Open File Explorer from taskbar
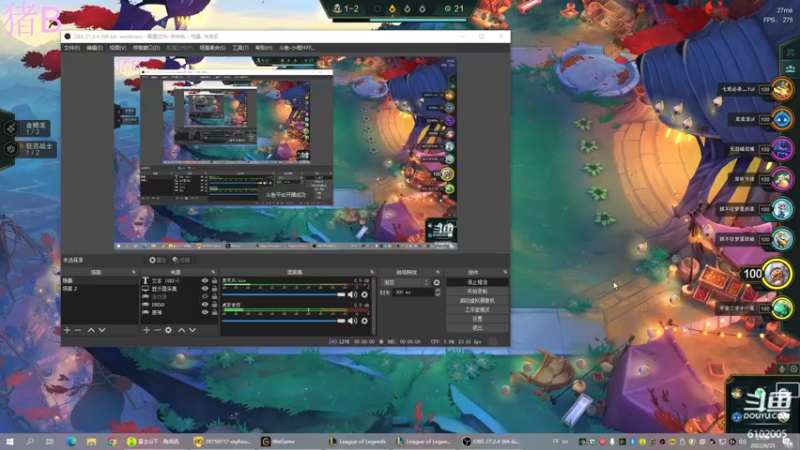This screenshot has height=450, width=800. pos(91,441)
